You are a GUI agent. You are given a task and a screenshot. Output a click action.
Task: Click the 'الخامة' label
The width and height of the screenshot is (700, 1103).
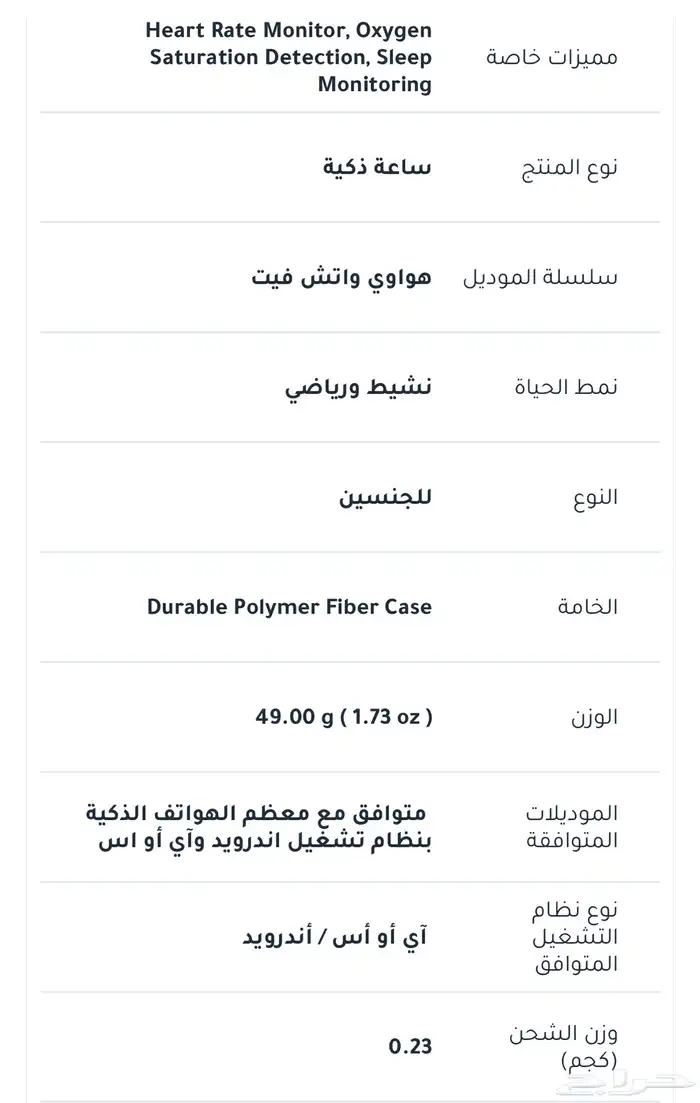point(587,607)
